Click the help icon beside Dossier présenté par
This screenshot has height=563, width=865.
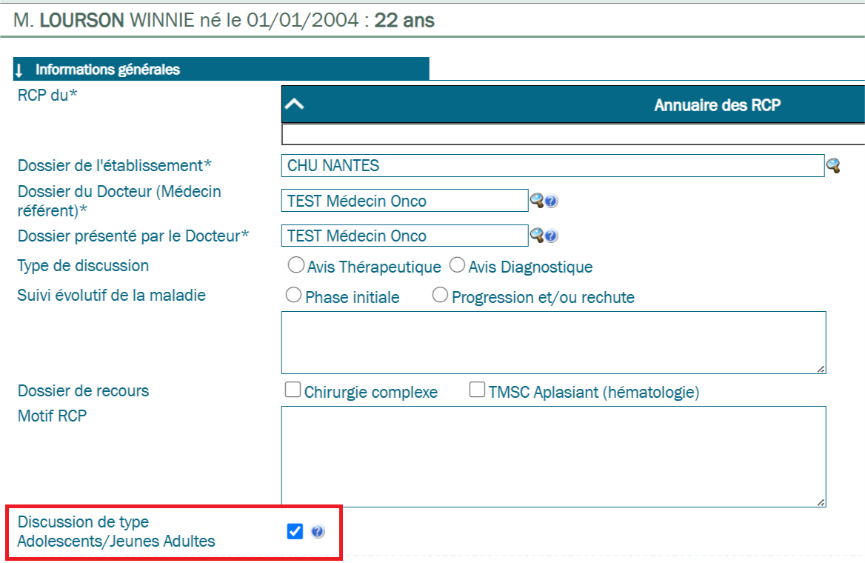tap(551, 237)
